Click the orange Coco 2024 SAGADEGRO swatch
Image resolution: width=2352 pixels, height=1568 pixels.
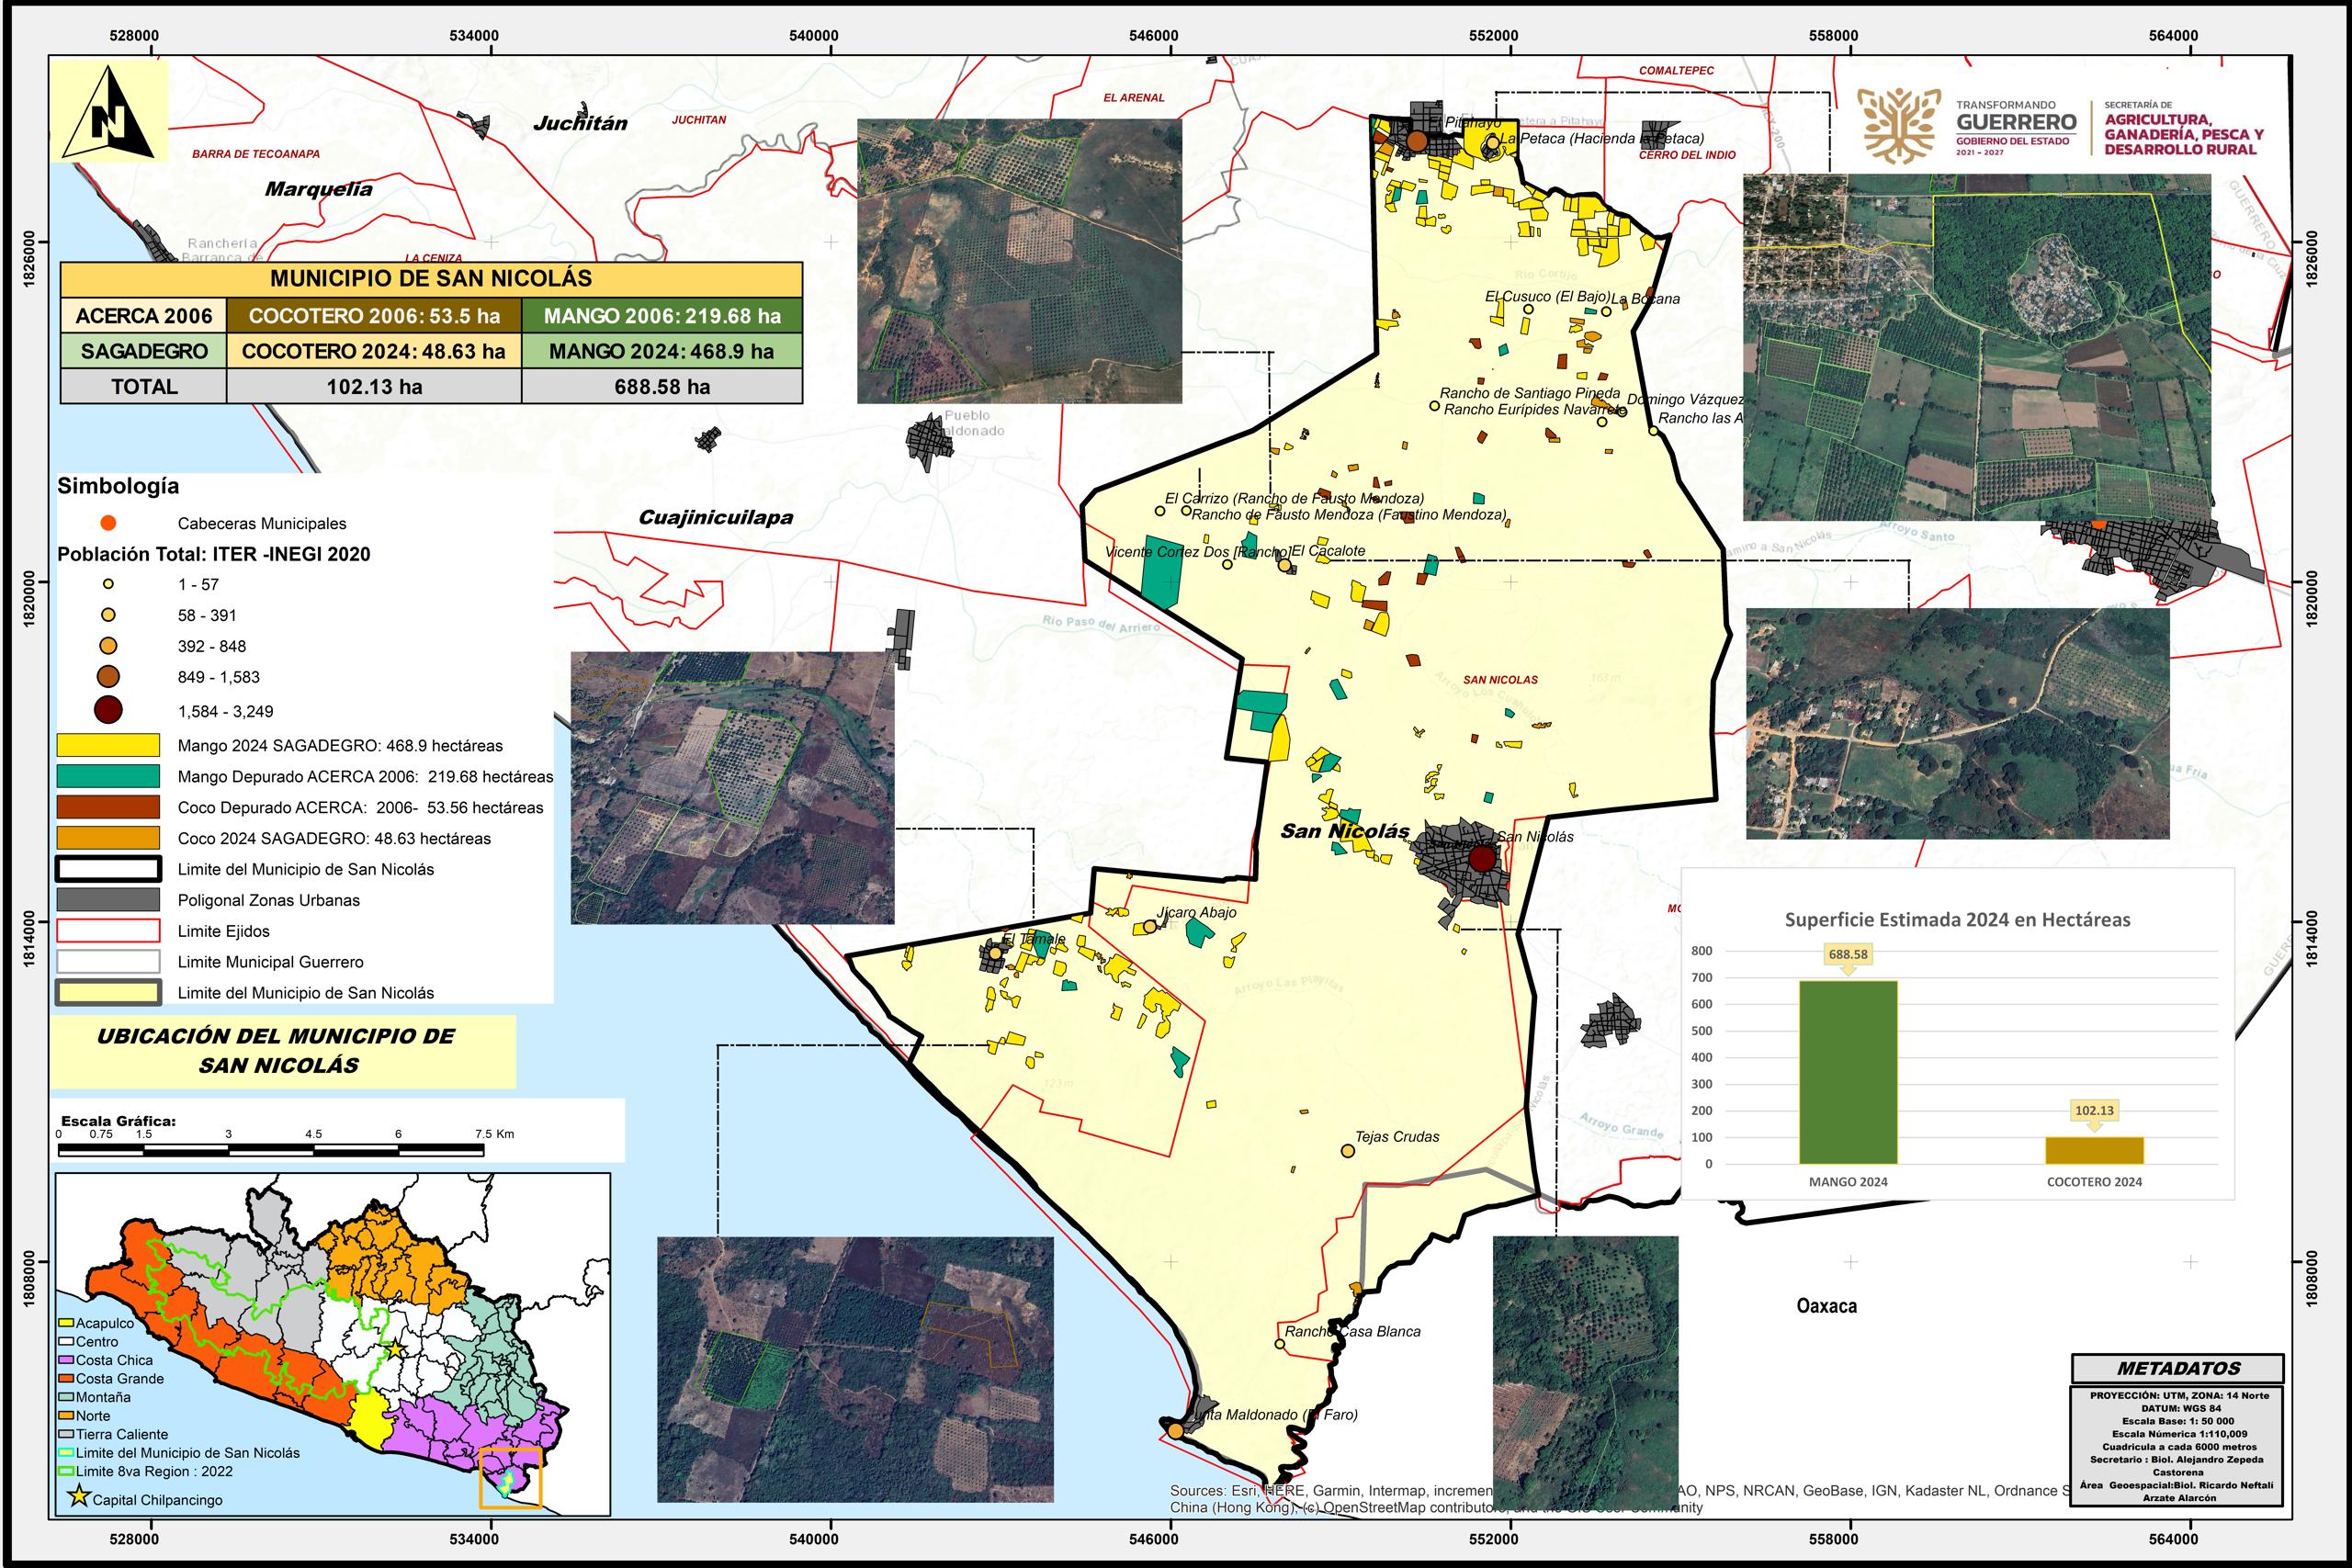[108, 838]
